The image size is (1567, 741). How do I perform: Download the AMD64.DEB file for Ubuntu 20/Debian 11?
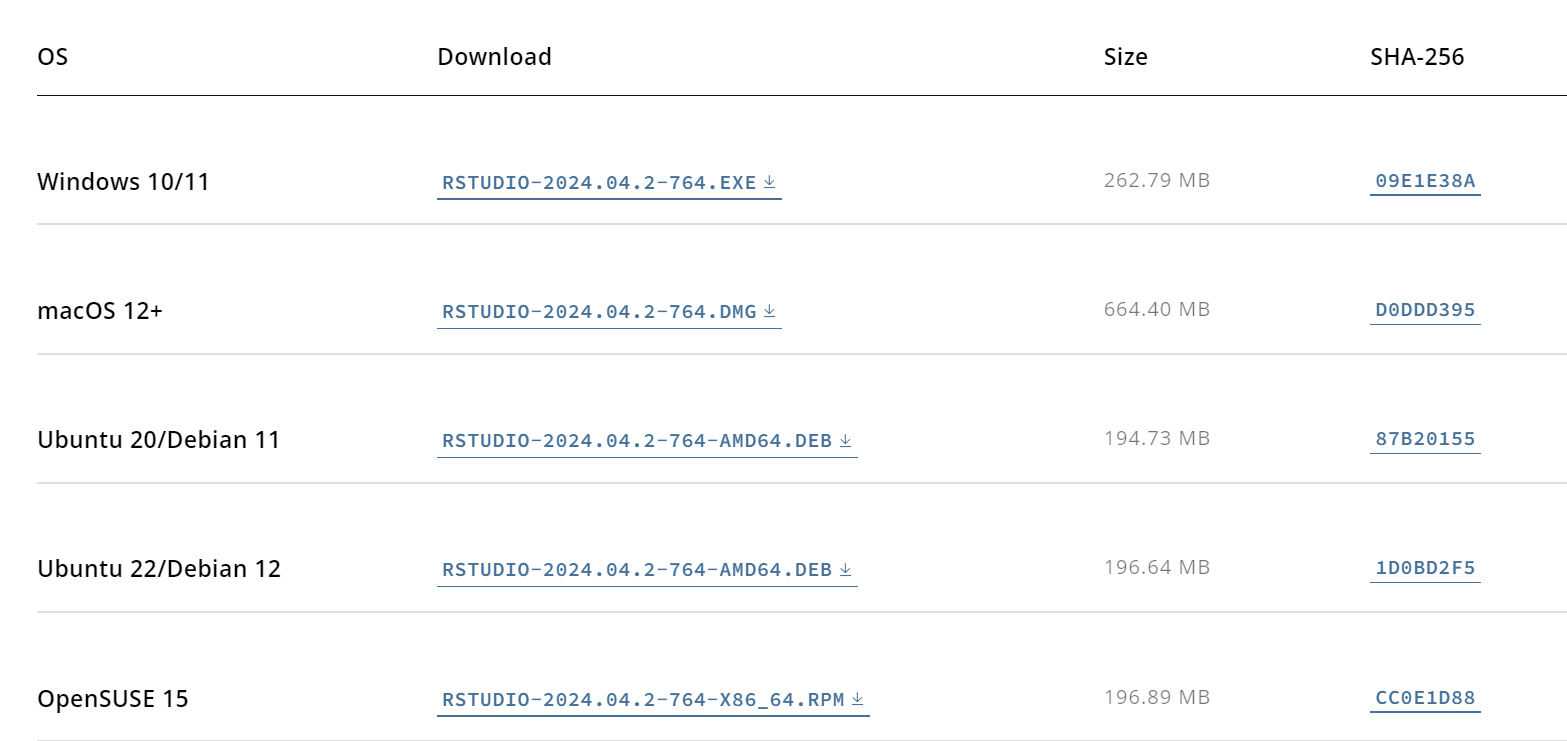tap(637, 441)
